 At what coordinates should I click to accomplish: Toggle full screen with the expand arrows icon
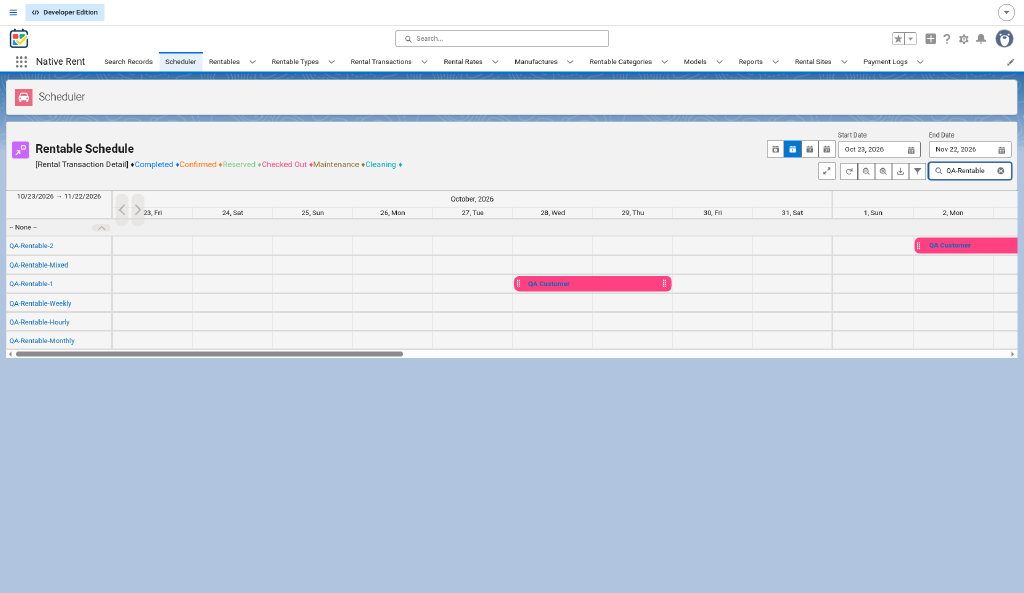pyautogui.click(x=827, y=171)
